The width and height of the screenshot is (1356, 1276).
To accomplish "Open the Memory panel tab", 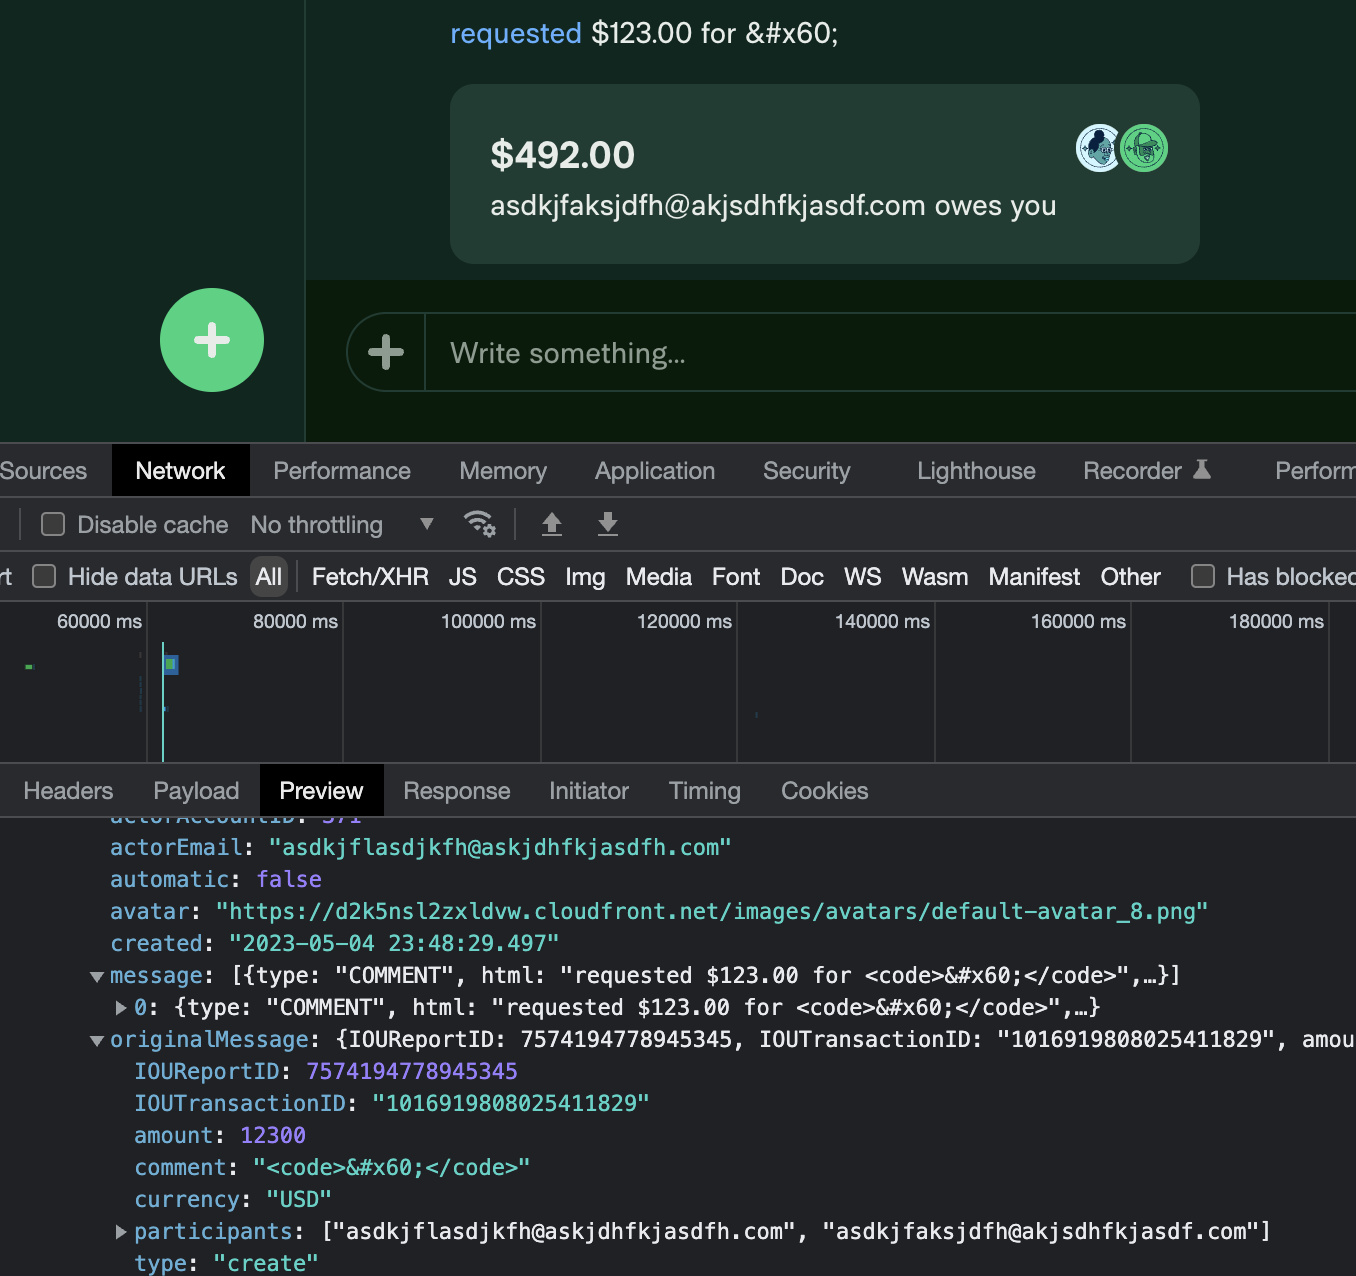I will pos(503,470).
